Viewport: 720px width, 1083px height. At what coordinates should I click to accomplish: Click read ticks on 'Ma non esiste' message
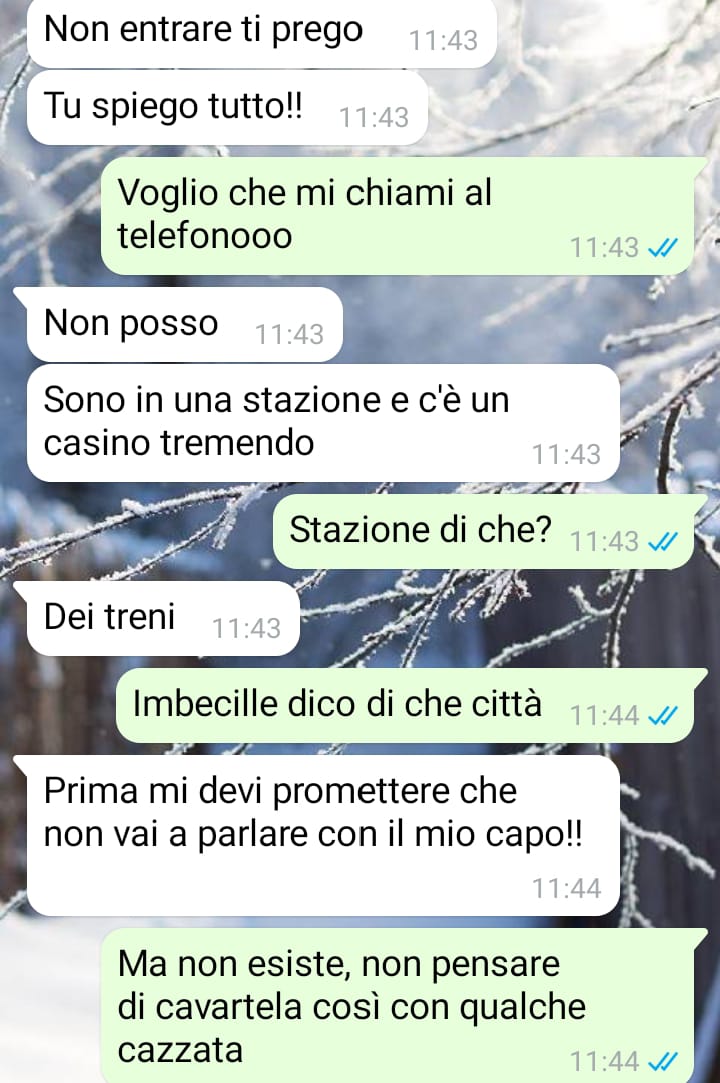click(x=663, y=1061)
